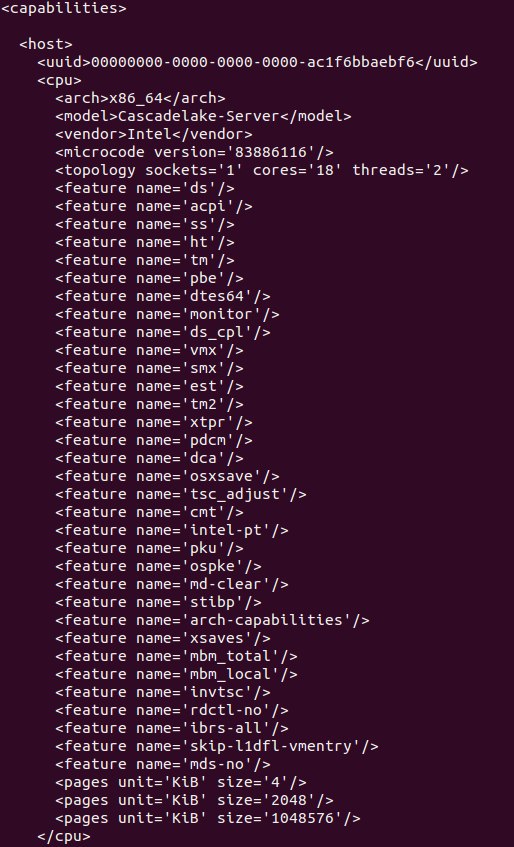Click the feature named 'monitor'

click(x=167, y=314)
